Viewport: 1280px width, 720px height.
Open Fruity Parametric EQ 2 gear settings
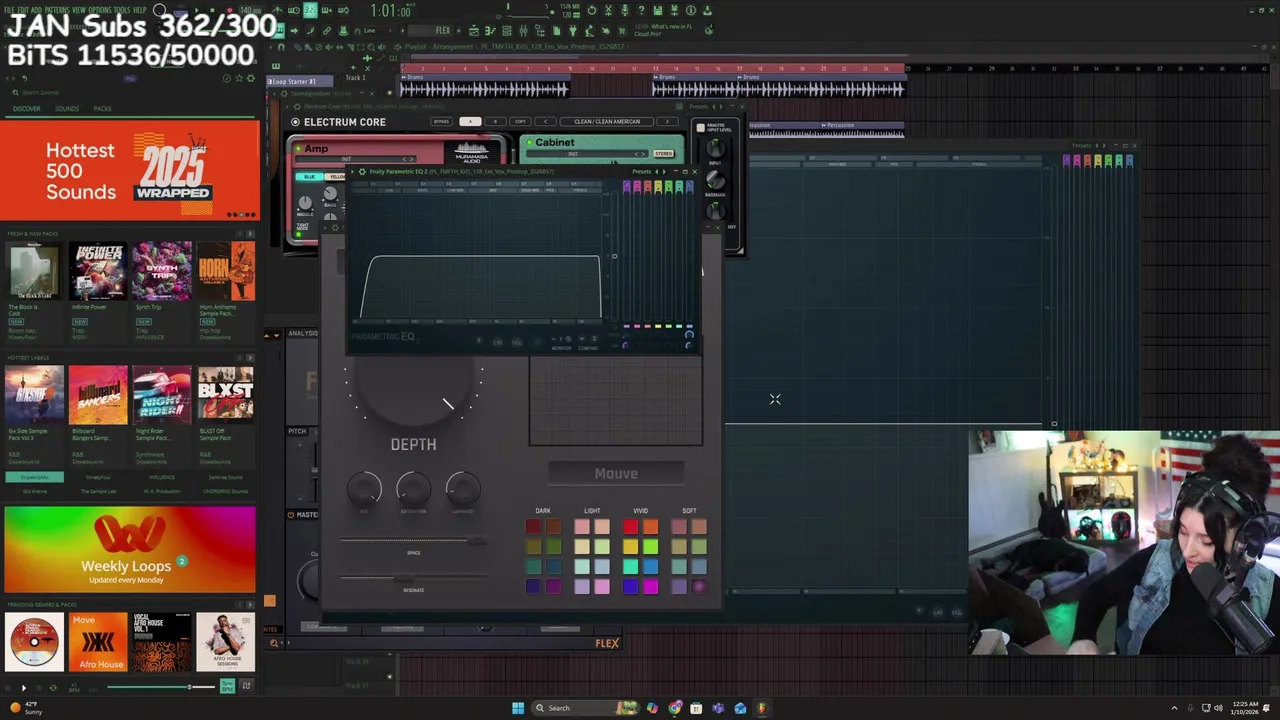pyautogui.click(x=362, y=171)
